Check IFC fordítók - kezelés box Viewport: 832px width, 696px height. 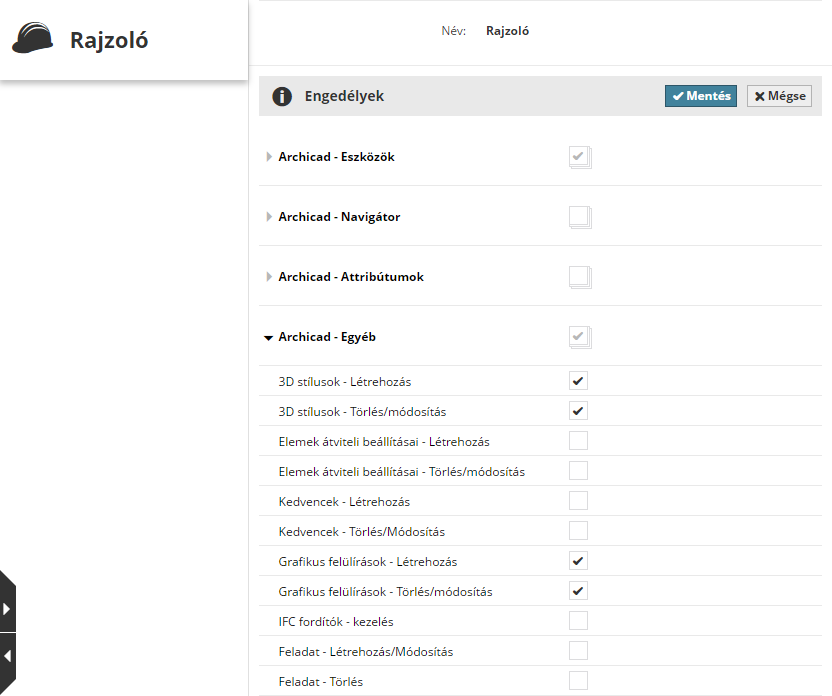(x=578, y=621)
